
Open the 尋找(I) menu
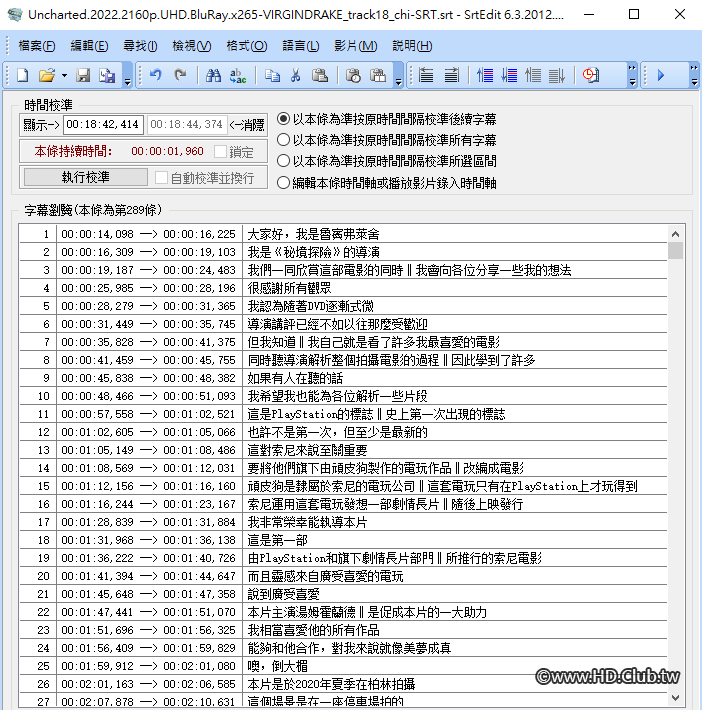coord(140,46)
